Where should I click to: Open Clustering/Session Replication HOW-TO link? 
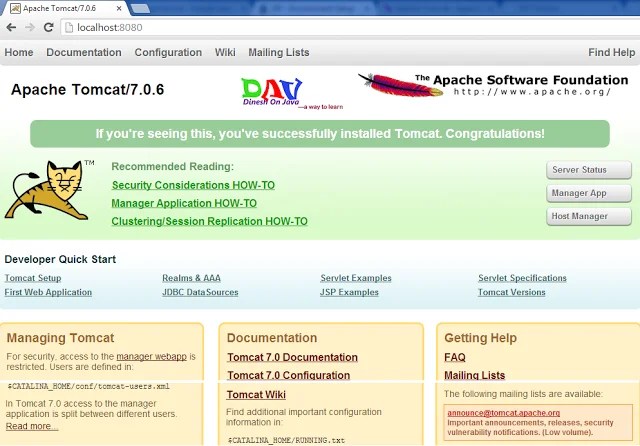209,221
